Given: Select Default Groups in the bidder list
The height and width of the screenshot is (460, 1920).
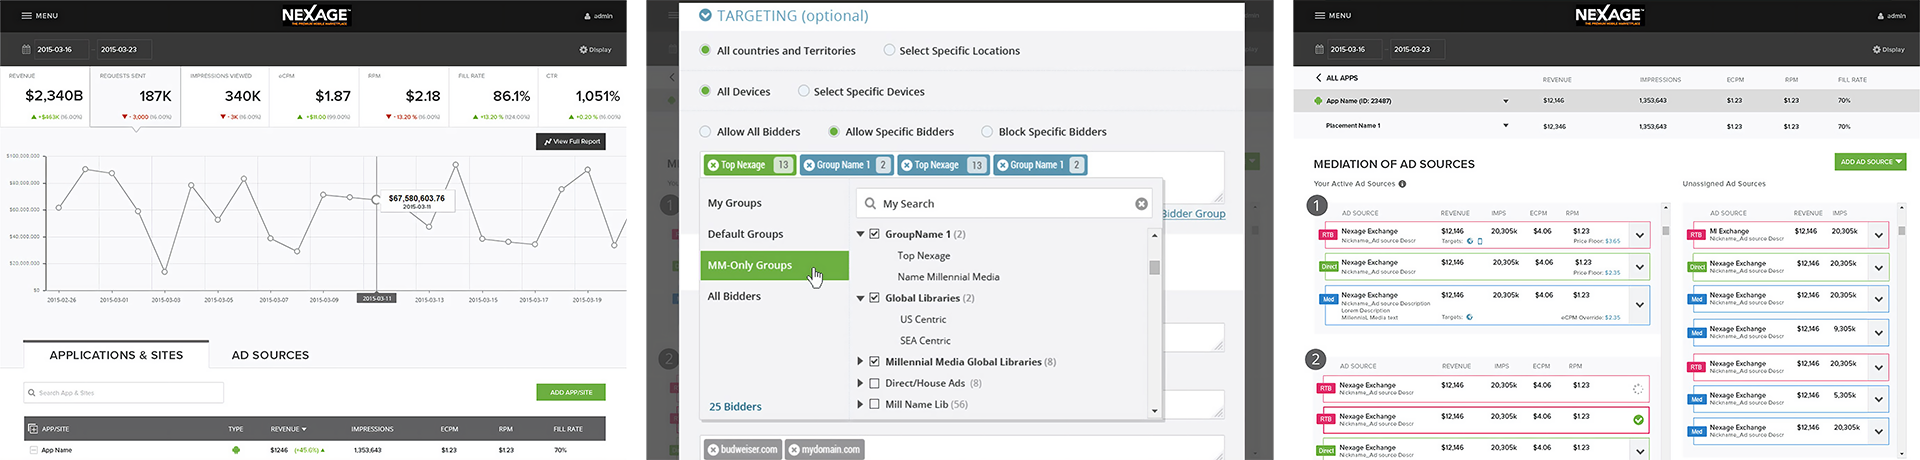Looking at the screenshot, I should coord(745,234).
